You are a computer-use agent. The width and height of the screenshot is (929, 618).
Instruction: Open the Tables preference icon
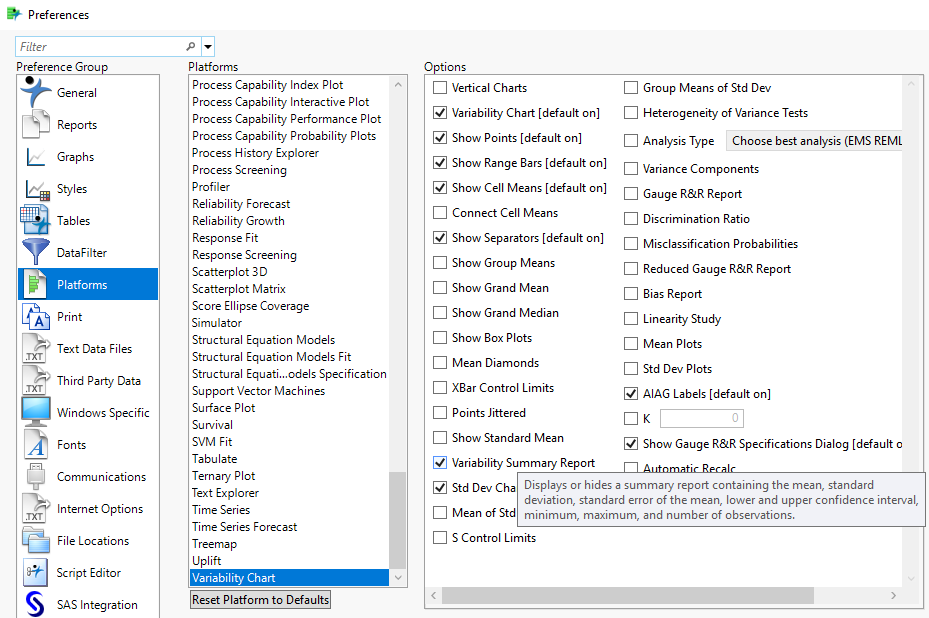point(37,221)
